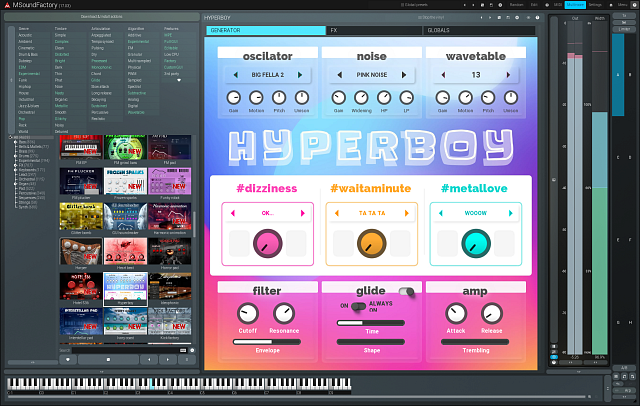The image size is (640, 406).
Task: Click the glide Time slider
Action: (x=371, y=323)
